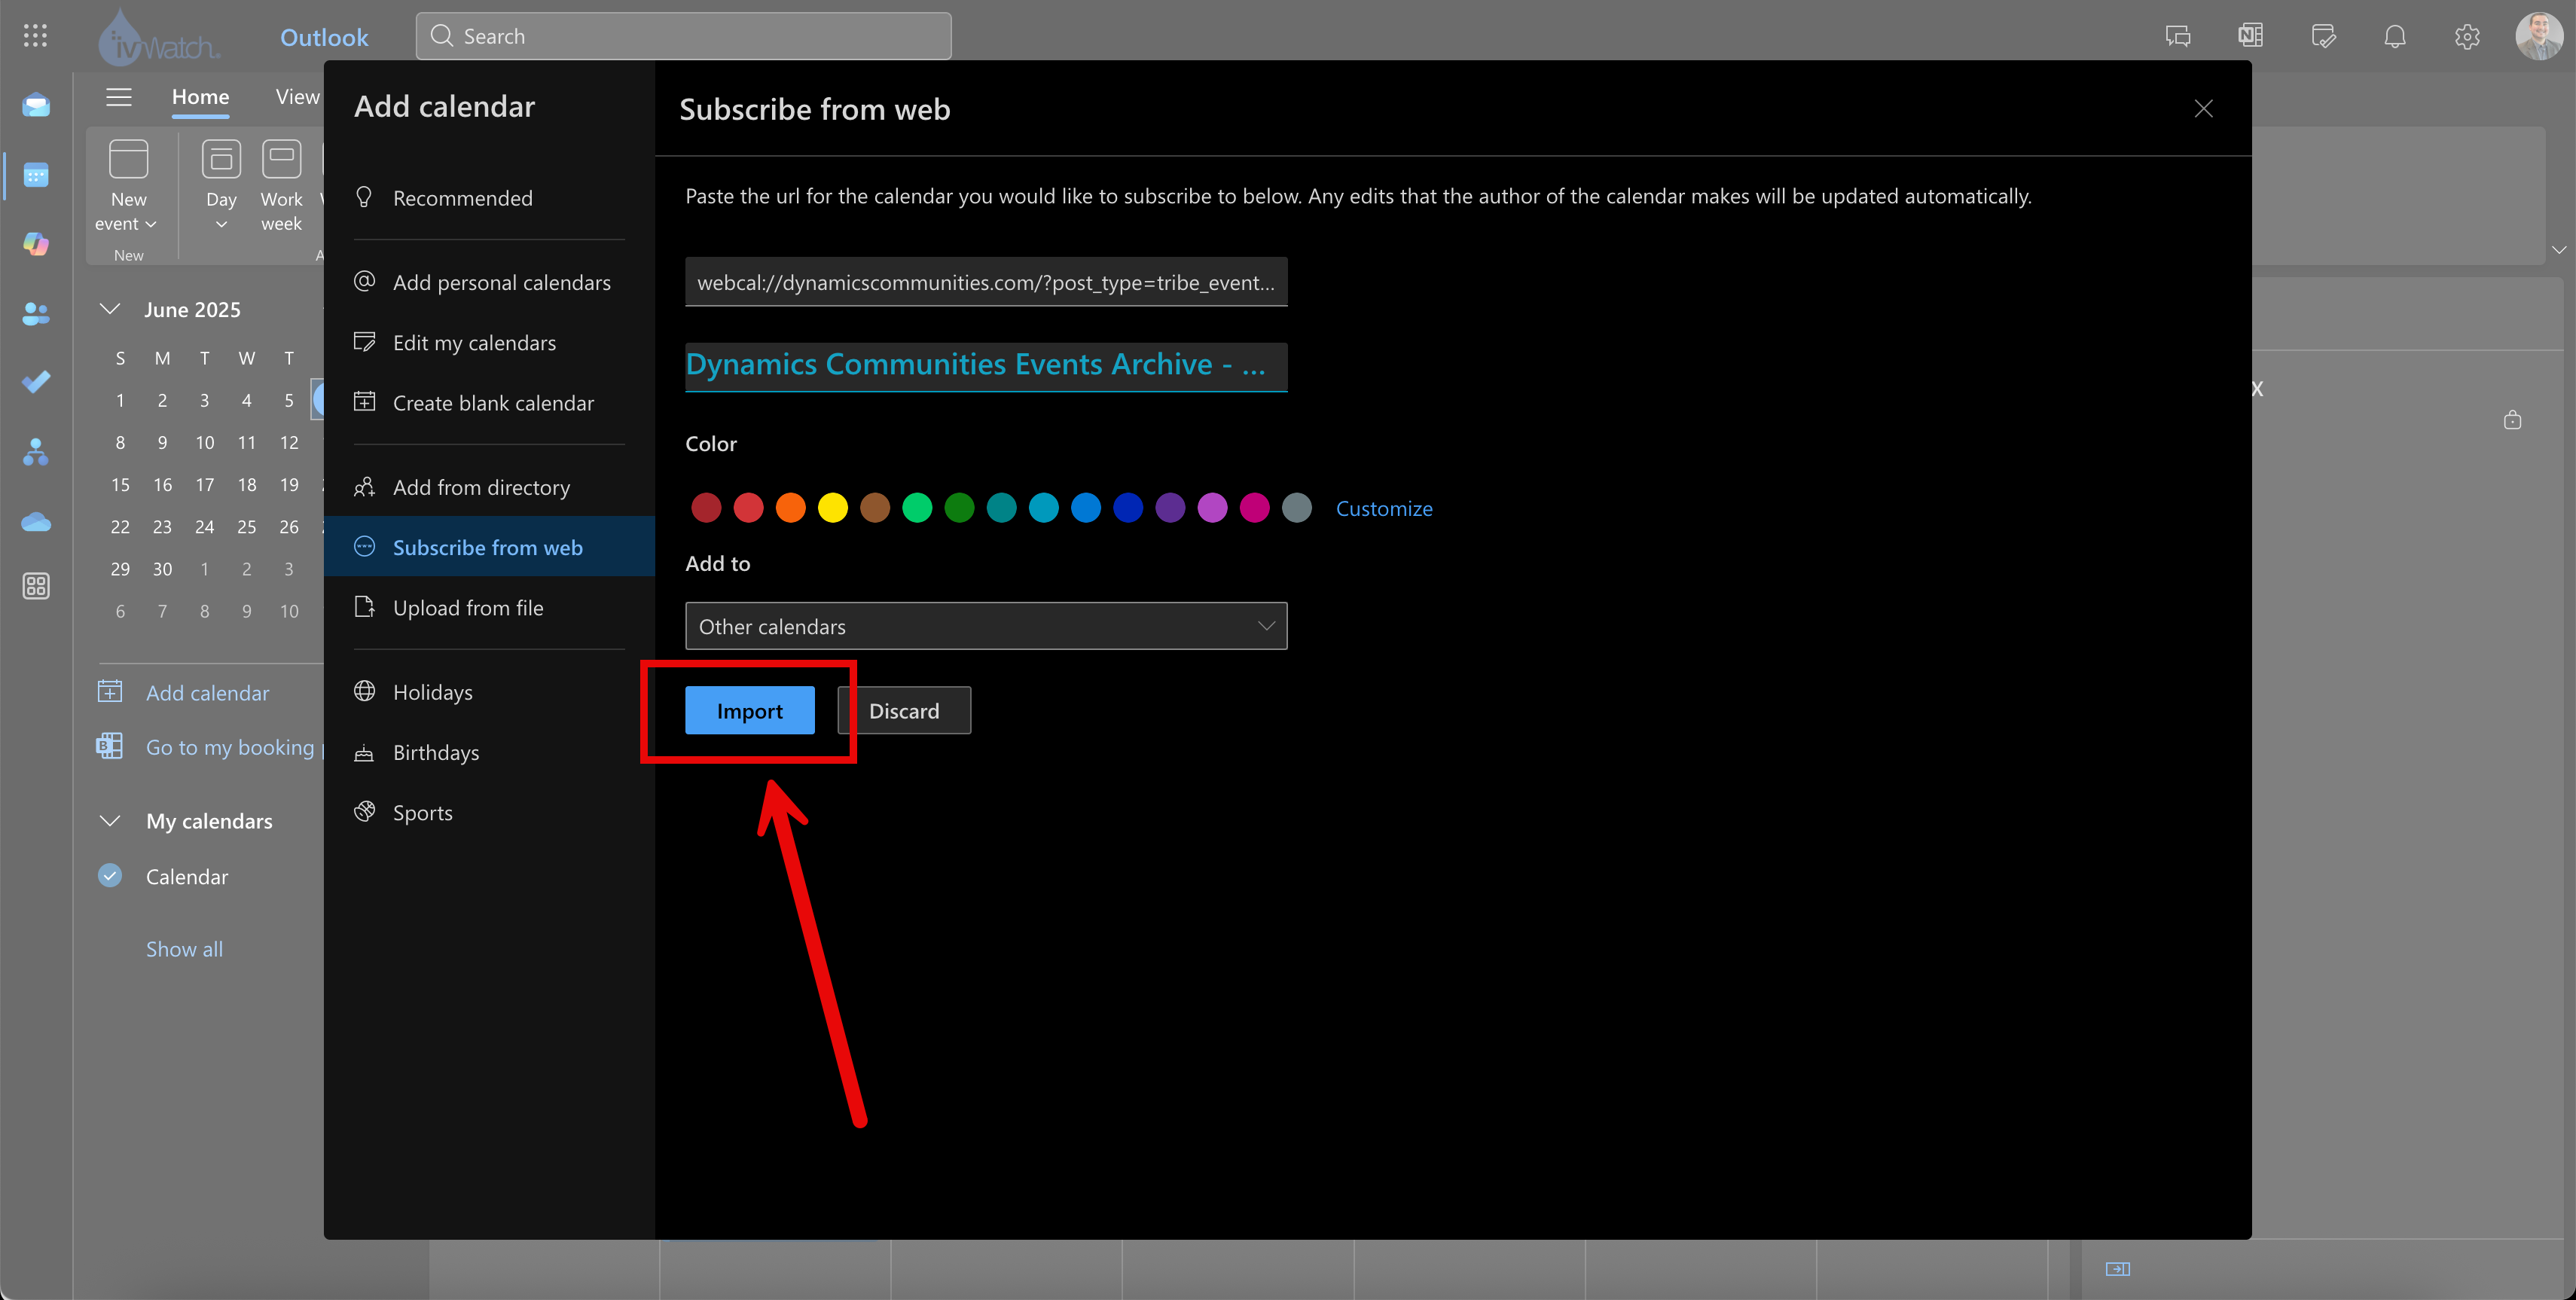Open To Do checkmark icon
The height and width of the screenshot is (1300, 2576).
pyautogui.click(x=36, y=382)
